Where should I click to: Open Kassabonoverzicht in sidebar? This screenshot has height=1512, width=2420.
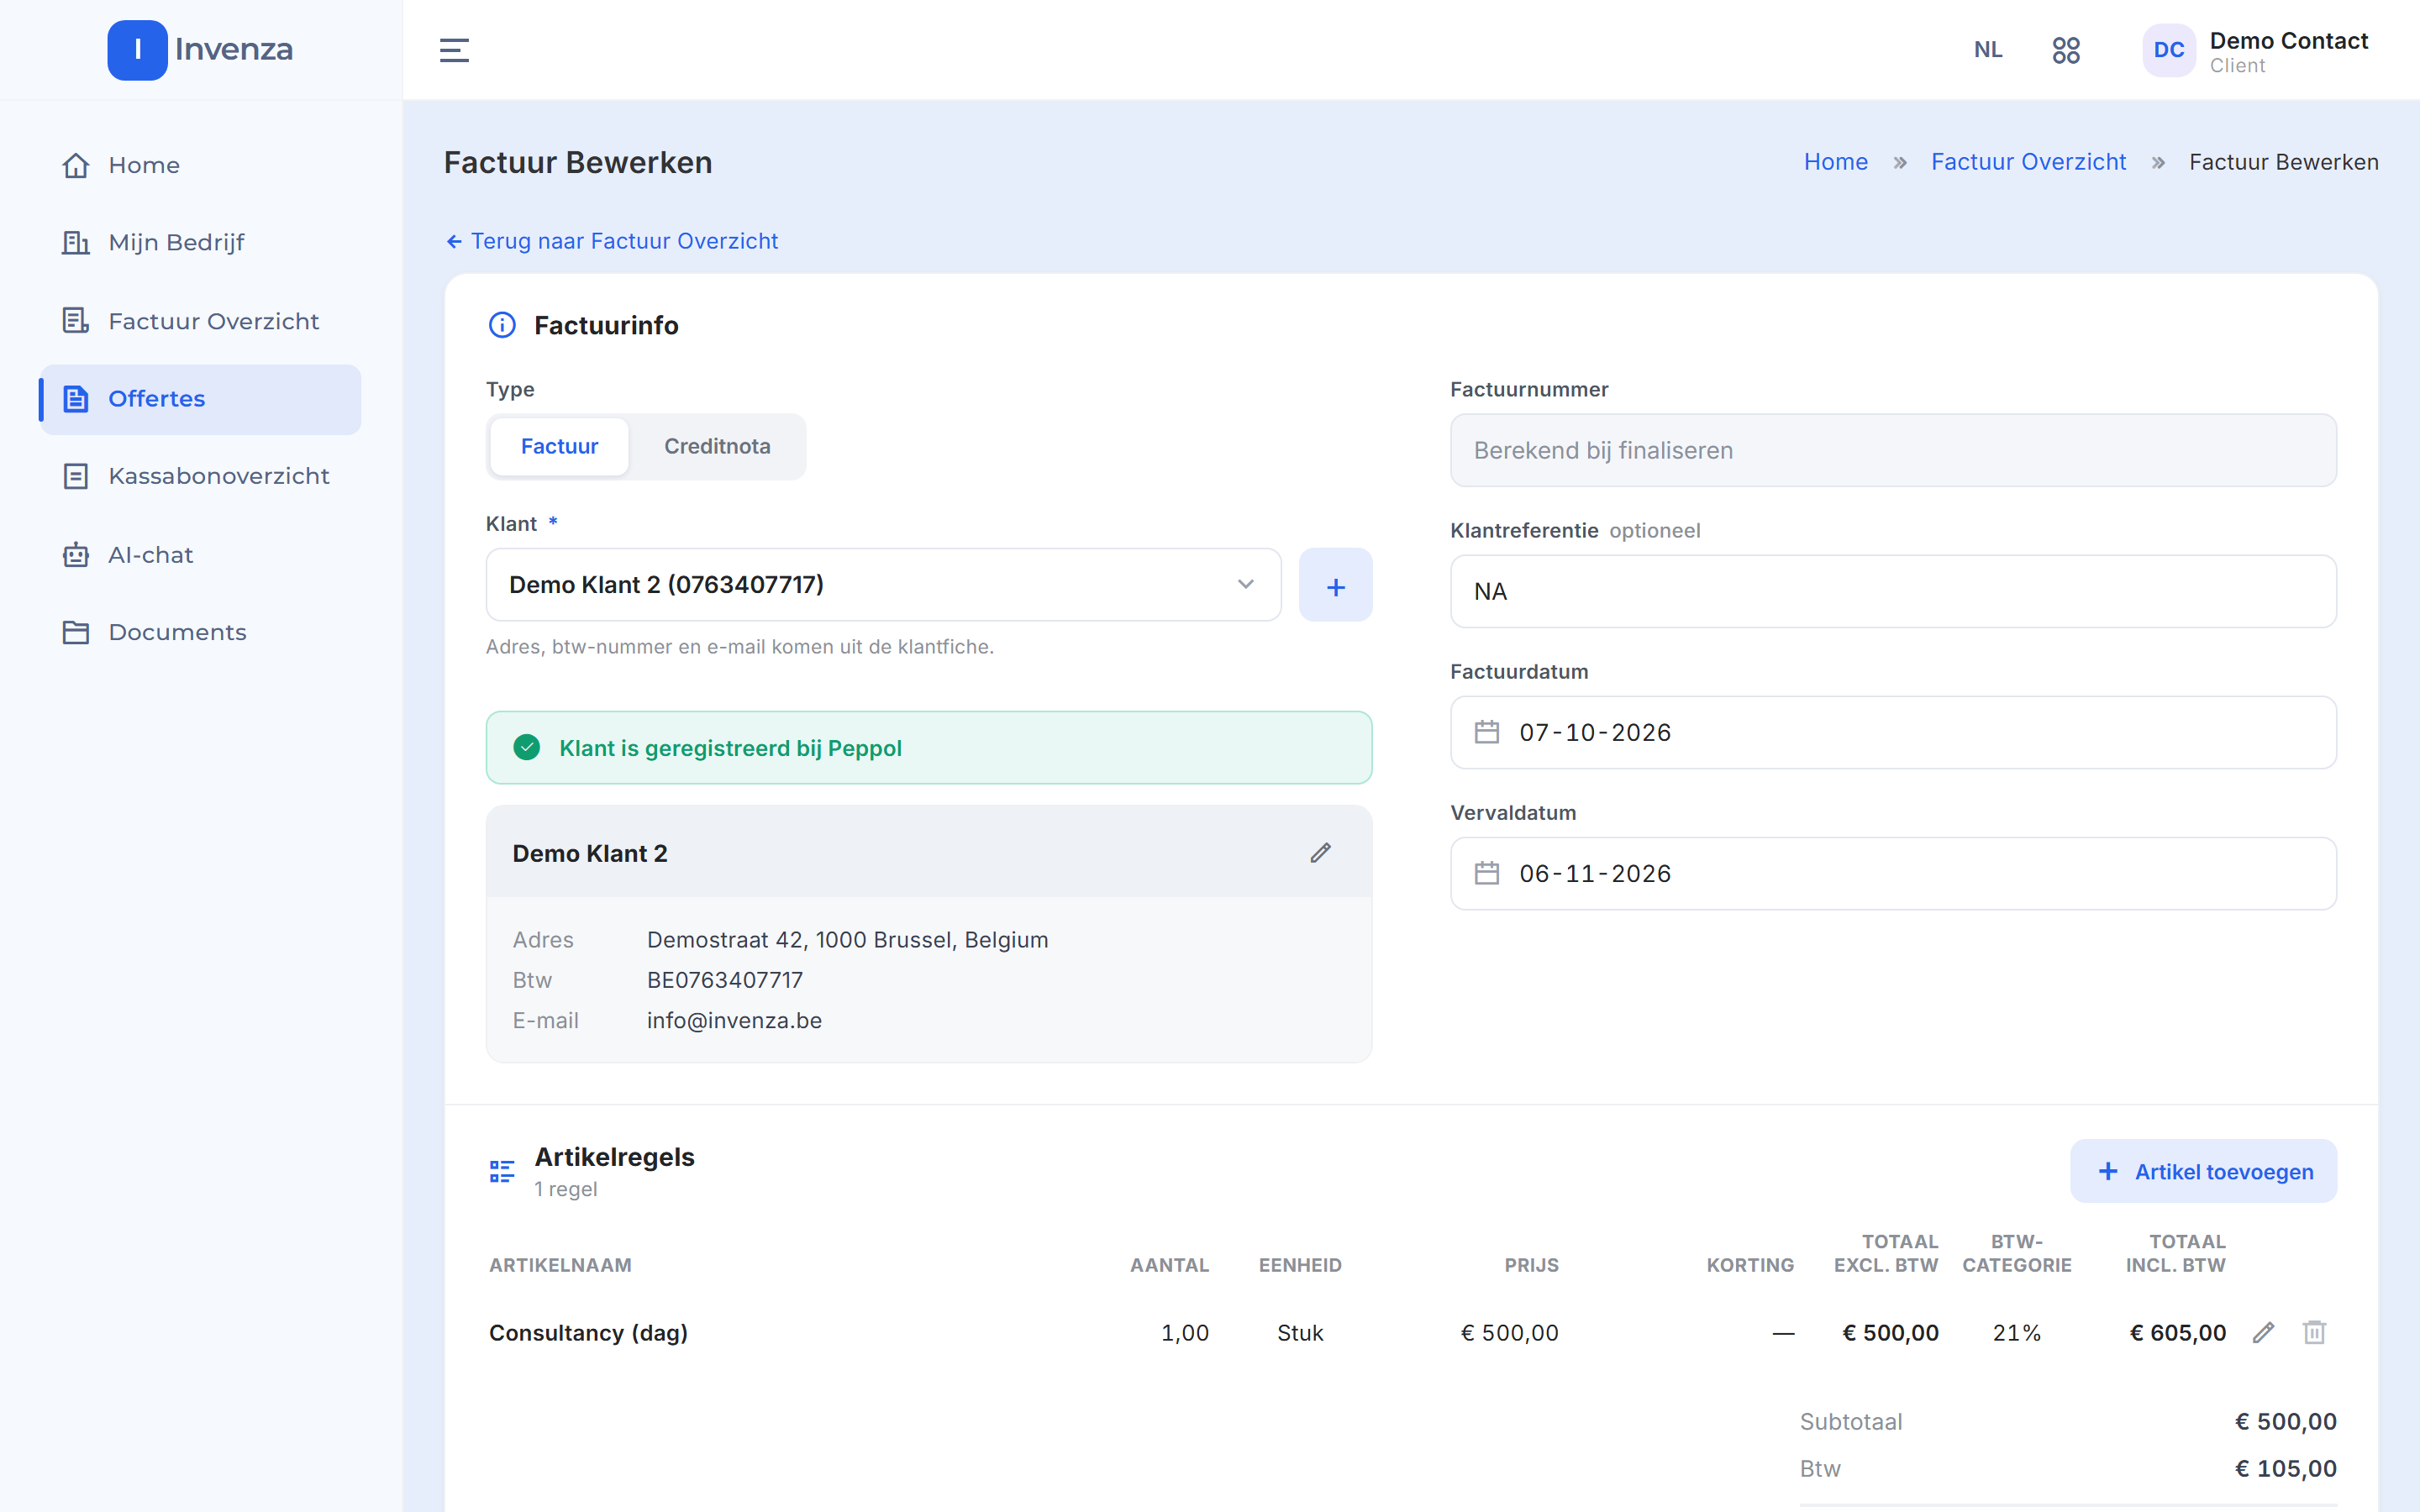200,476
